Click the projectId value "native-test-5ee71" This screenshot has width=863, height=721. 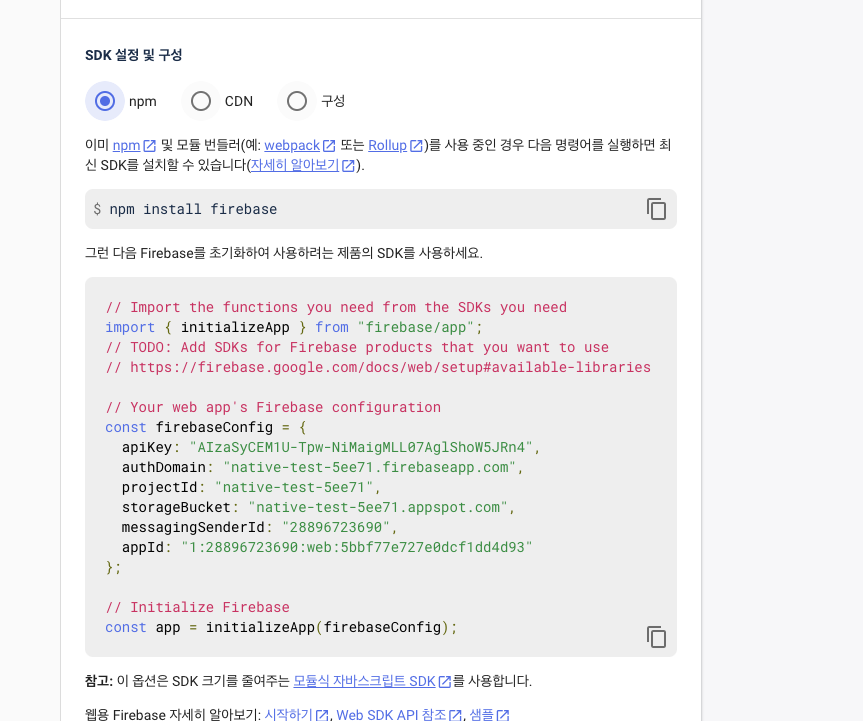pos(294,488)
